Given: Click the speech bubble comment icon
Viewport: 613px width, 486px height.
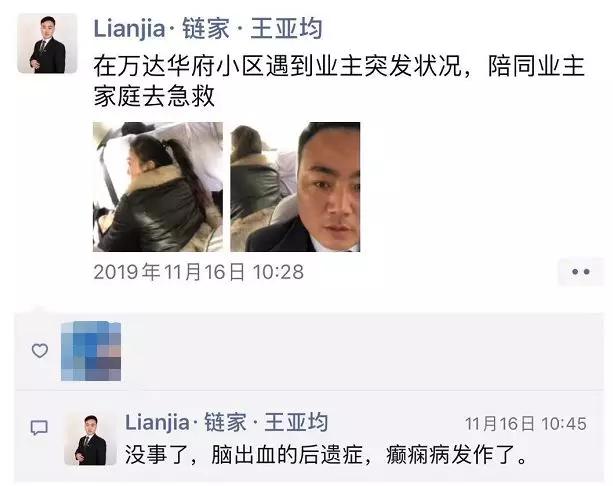Looking at the screenshot, I should pos(39,428).
